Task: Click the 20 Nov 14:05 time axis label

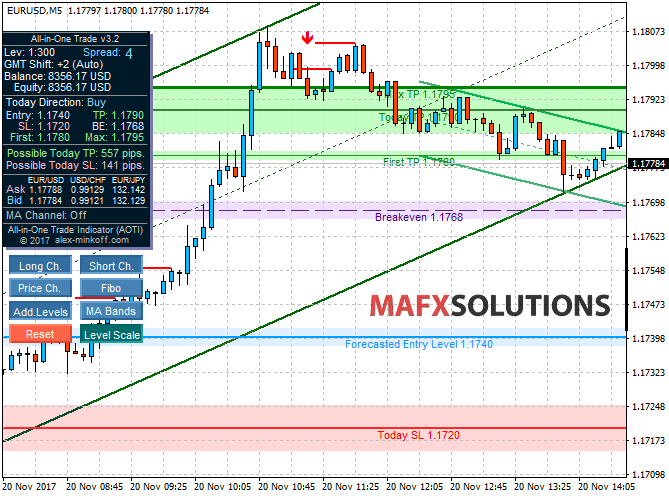Action: [607, 486]
